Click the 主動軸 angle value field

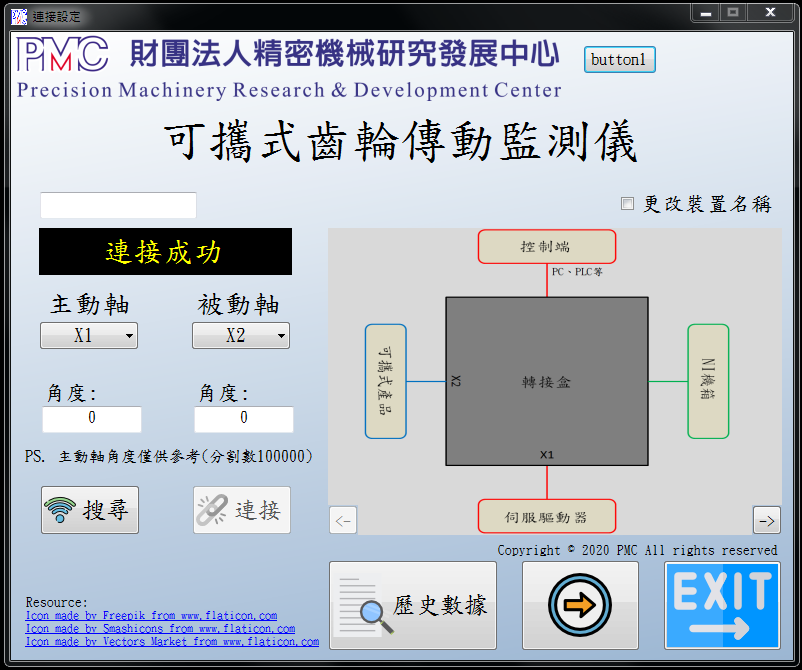tap(92, 419)
